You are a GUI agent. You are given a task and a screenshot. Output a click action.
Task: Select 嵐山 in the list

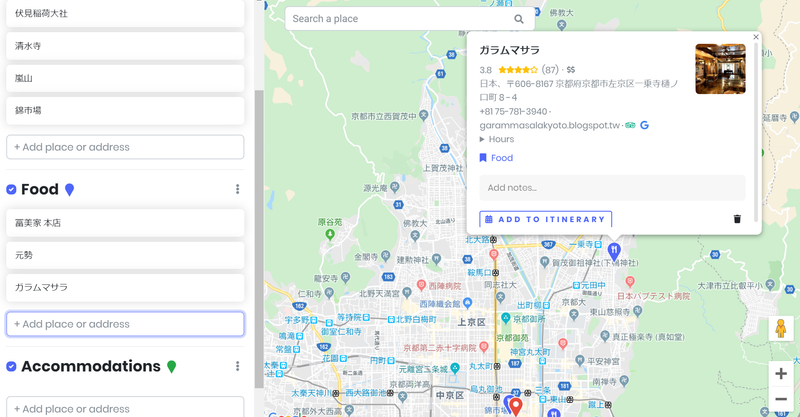coord(125,78)
